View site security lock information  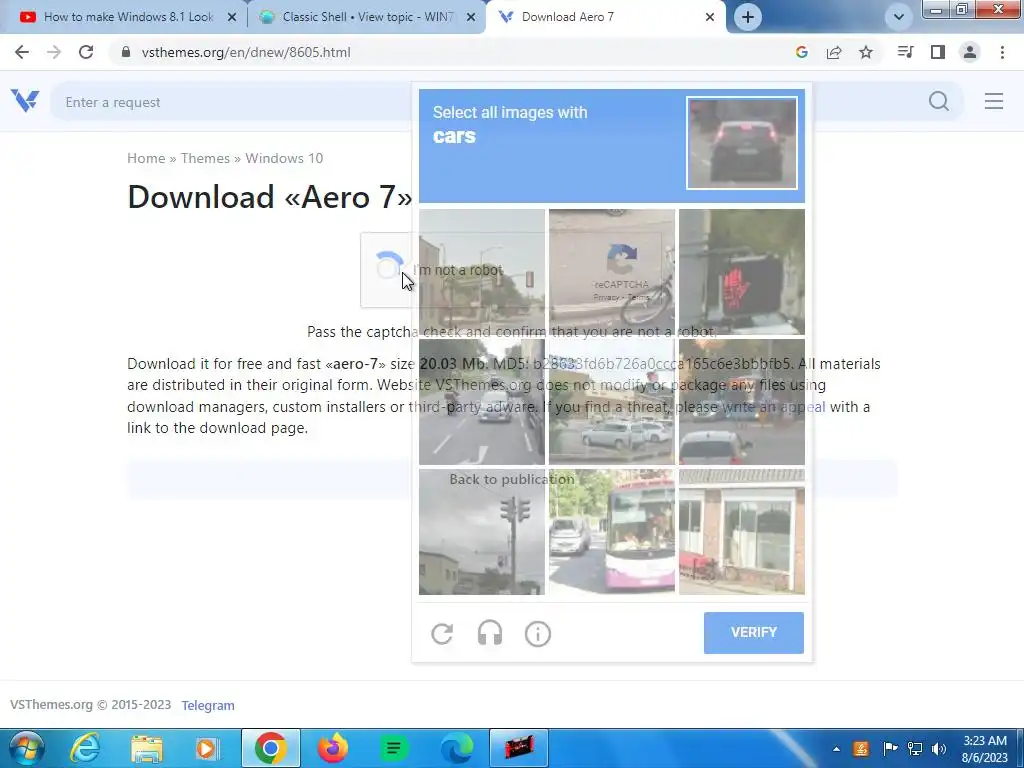[x=125, y=52]
